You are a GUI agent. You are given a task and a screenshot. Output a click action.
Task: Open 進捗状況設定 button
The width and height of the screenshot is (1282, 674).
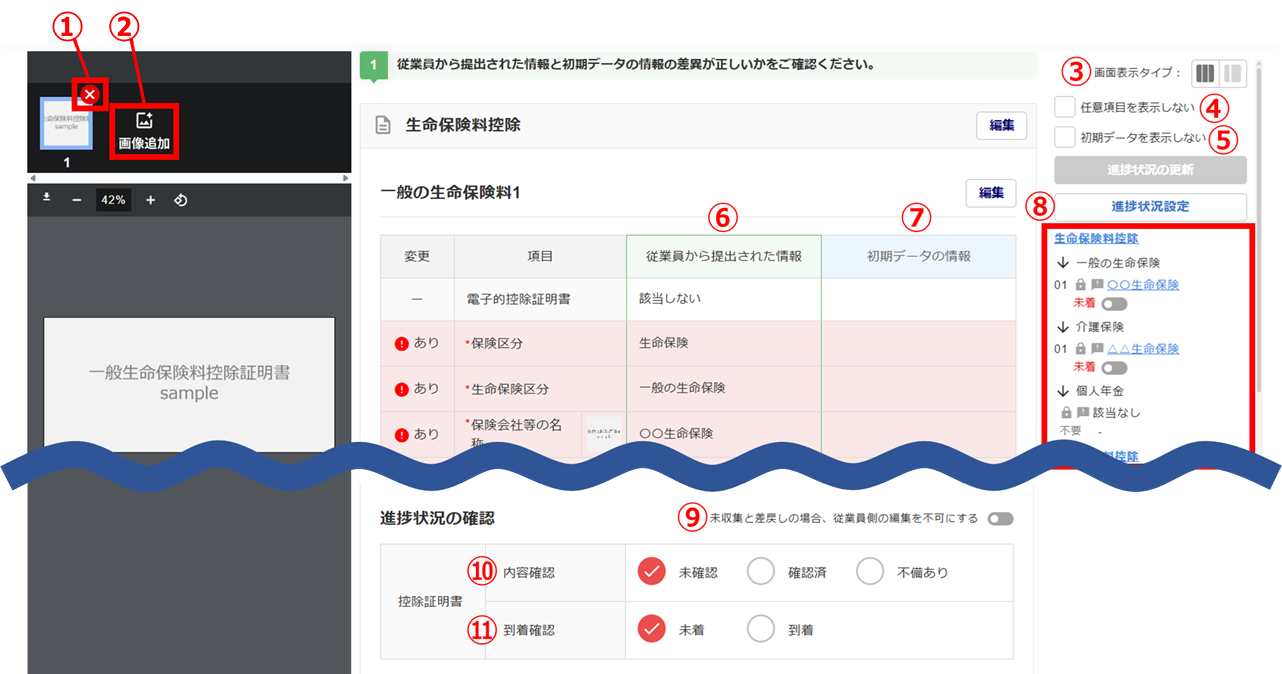click(1150, 207)
